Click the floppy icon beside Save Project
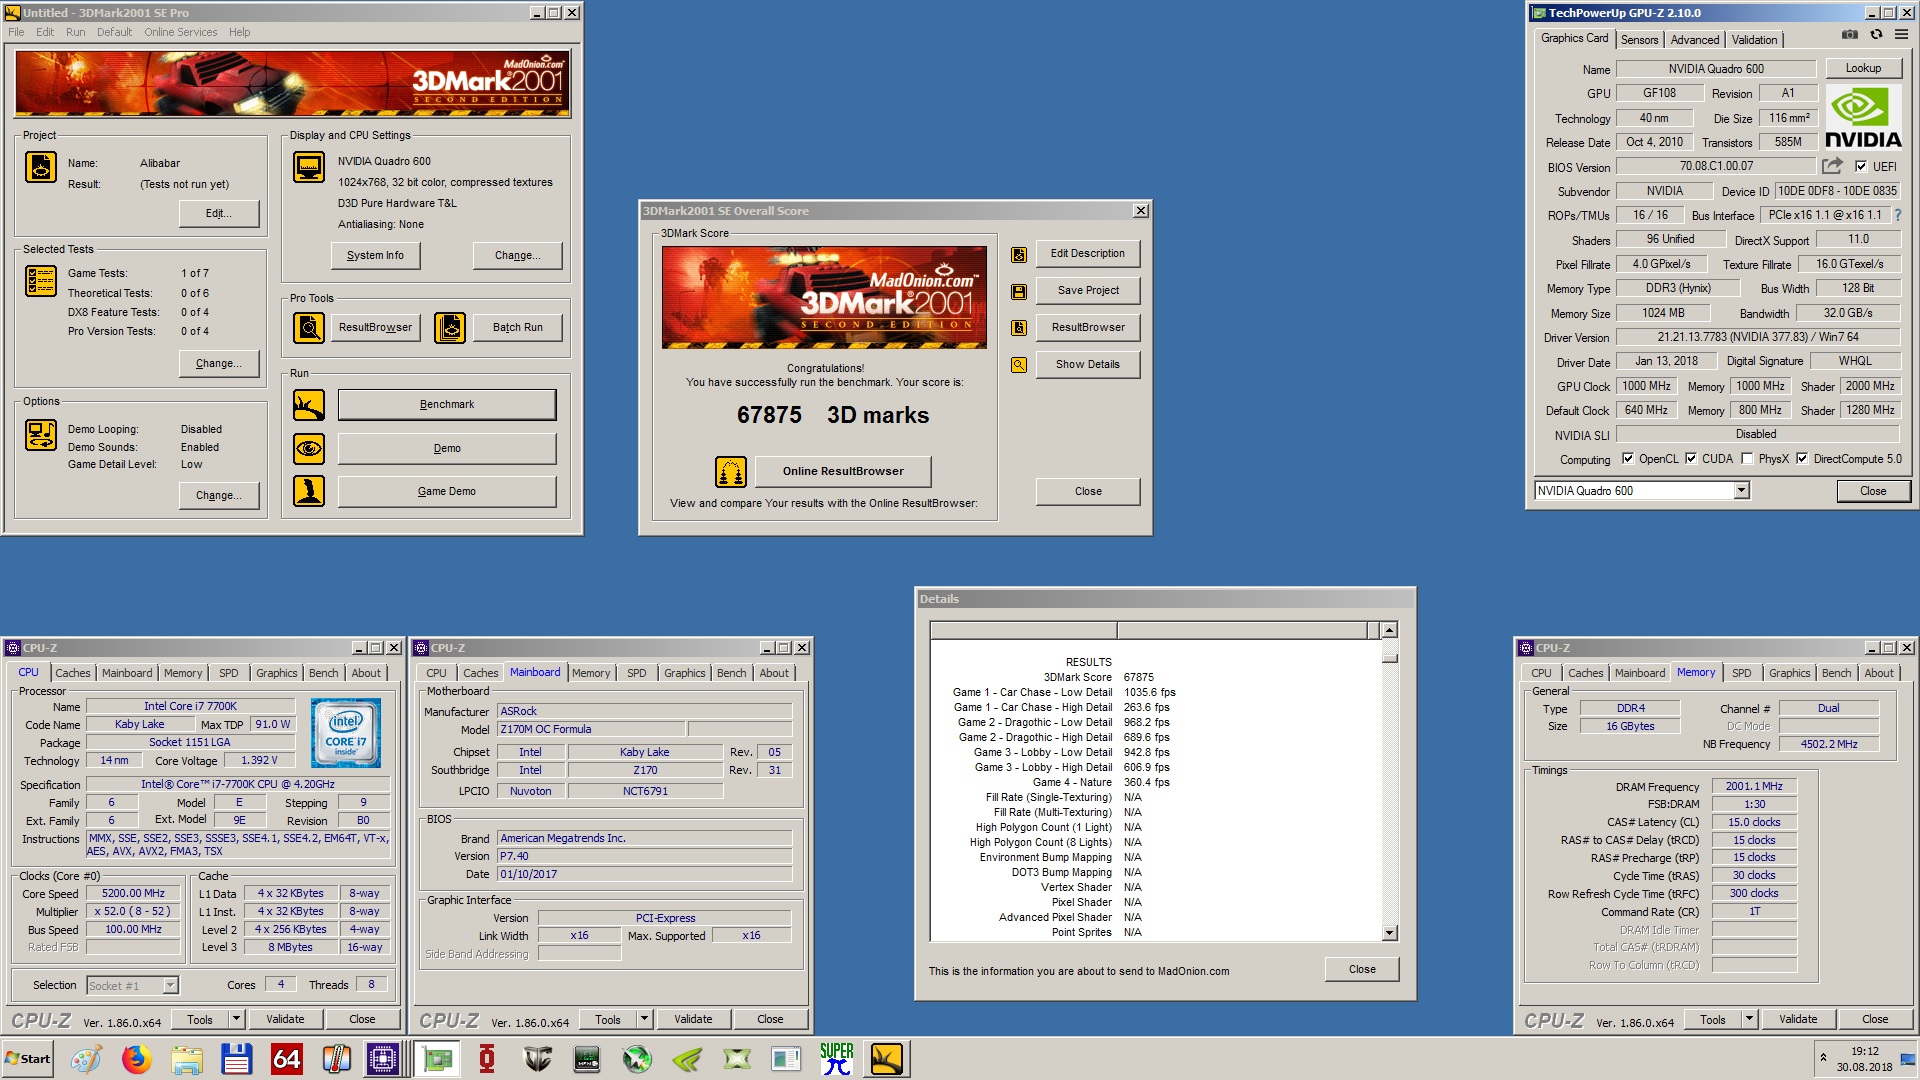Image resolution: width=1920 pixels, height=1080 pixels. 1019,291
